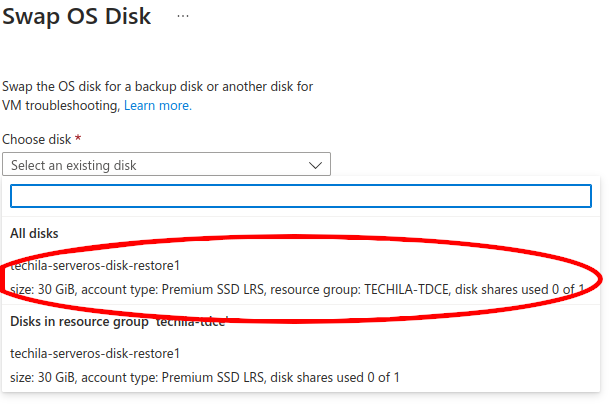Select techila-serveros-disk-restore1 under All disks
Viewport: 613px width, 405px height.
[94, 266]
